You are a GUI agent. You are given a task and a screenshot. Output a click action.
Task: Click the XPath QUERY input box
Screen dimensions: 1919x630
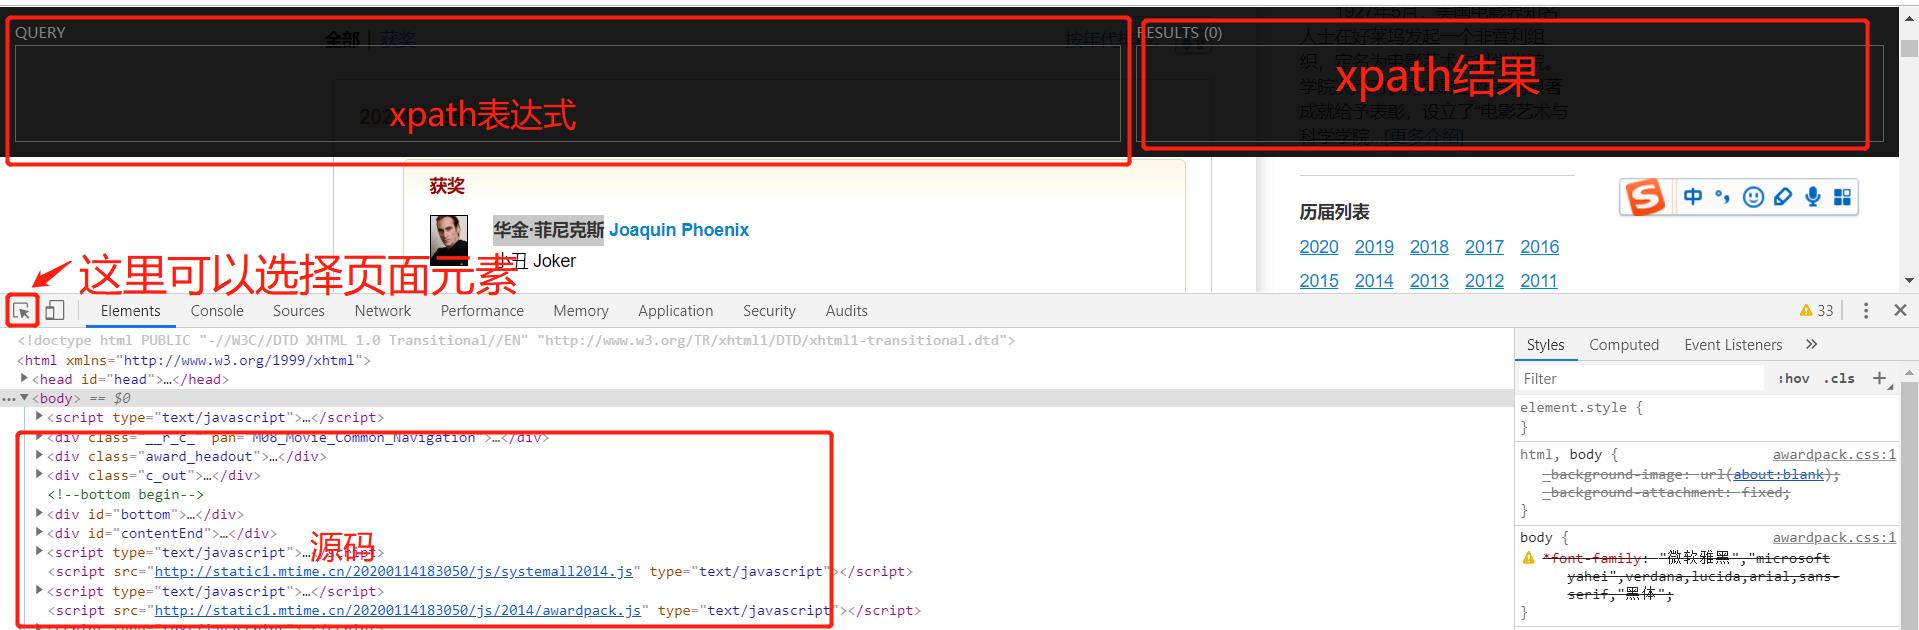[567, 93]
